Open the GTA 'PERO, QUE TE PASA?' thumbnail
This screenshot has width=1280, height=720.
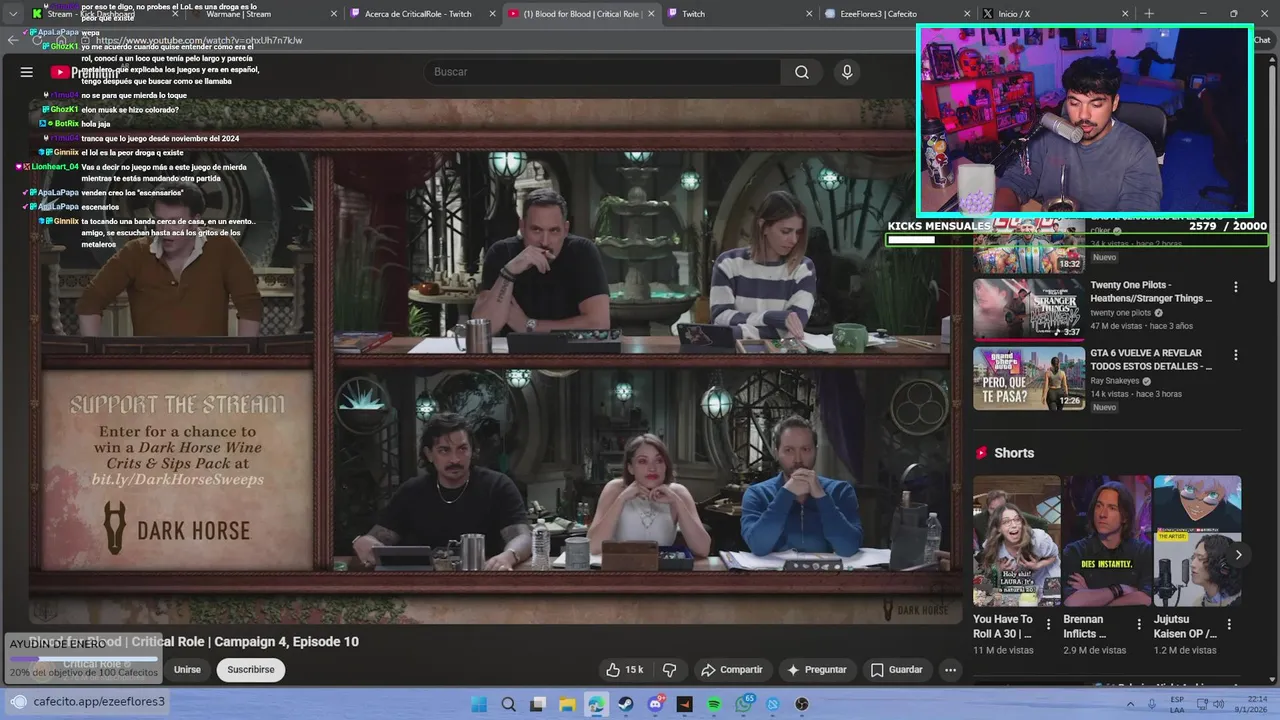(x=1029, y=378)
